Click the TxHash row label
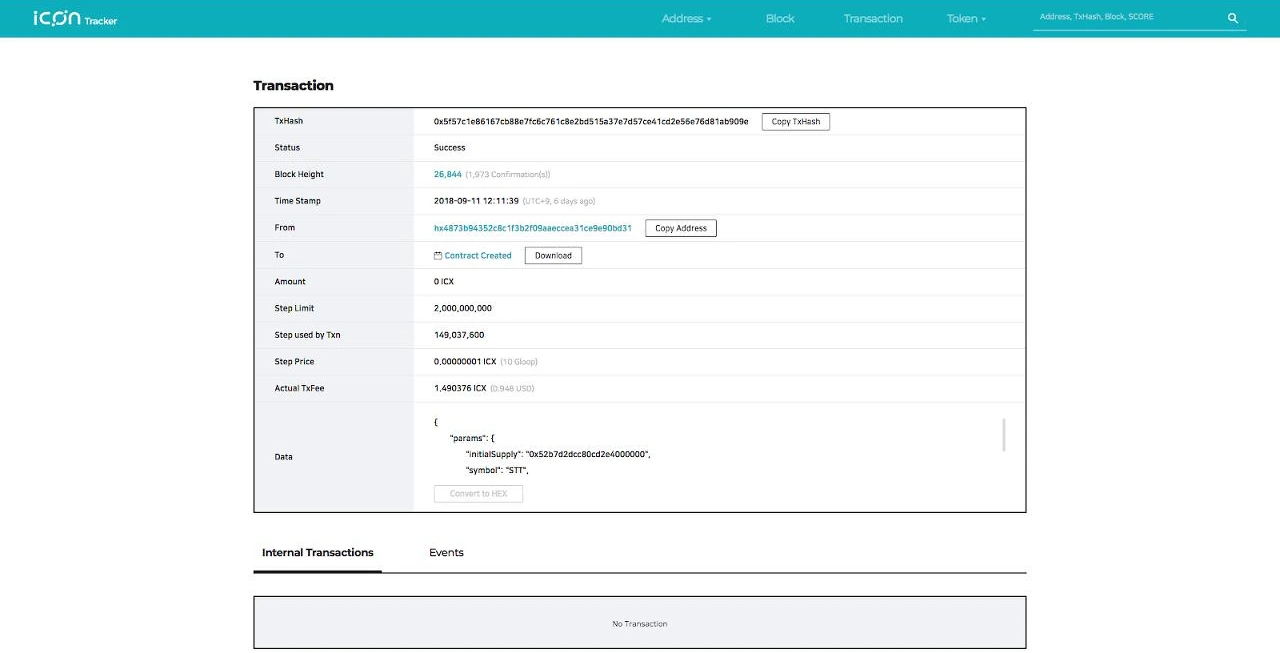 (289, 121)
